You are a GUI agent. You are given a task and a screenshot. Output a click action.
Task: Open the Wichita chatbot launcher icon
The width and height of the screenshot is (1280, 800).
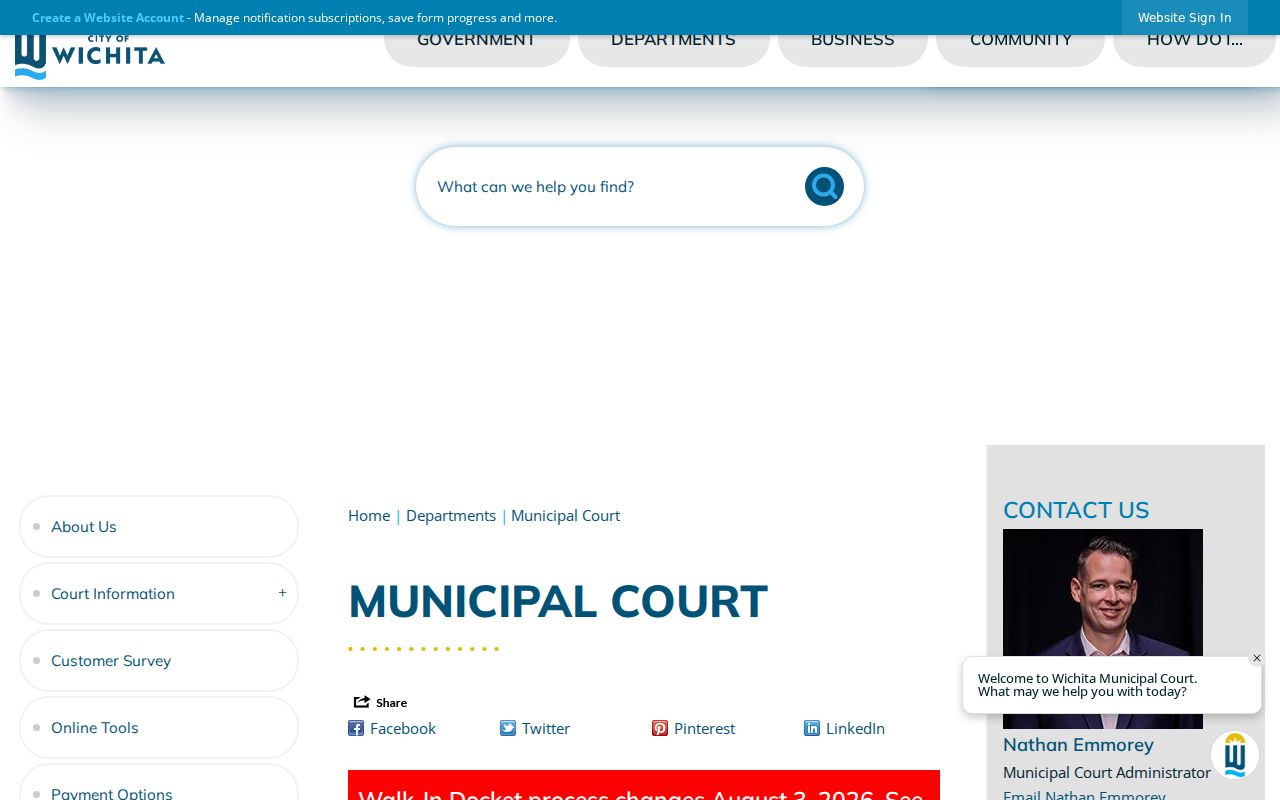tap(1235, 755)
